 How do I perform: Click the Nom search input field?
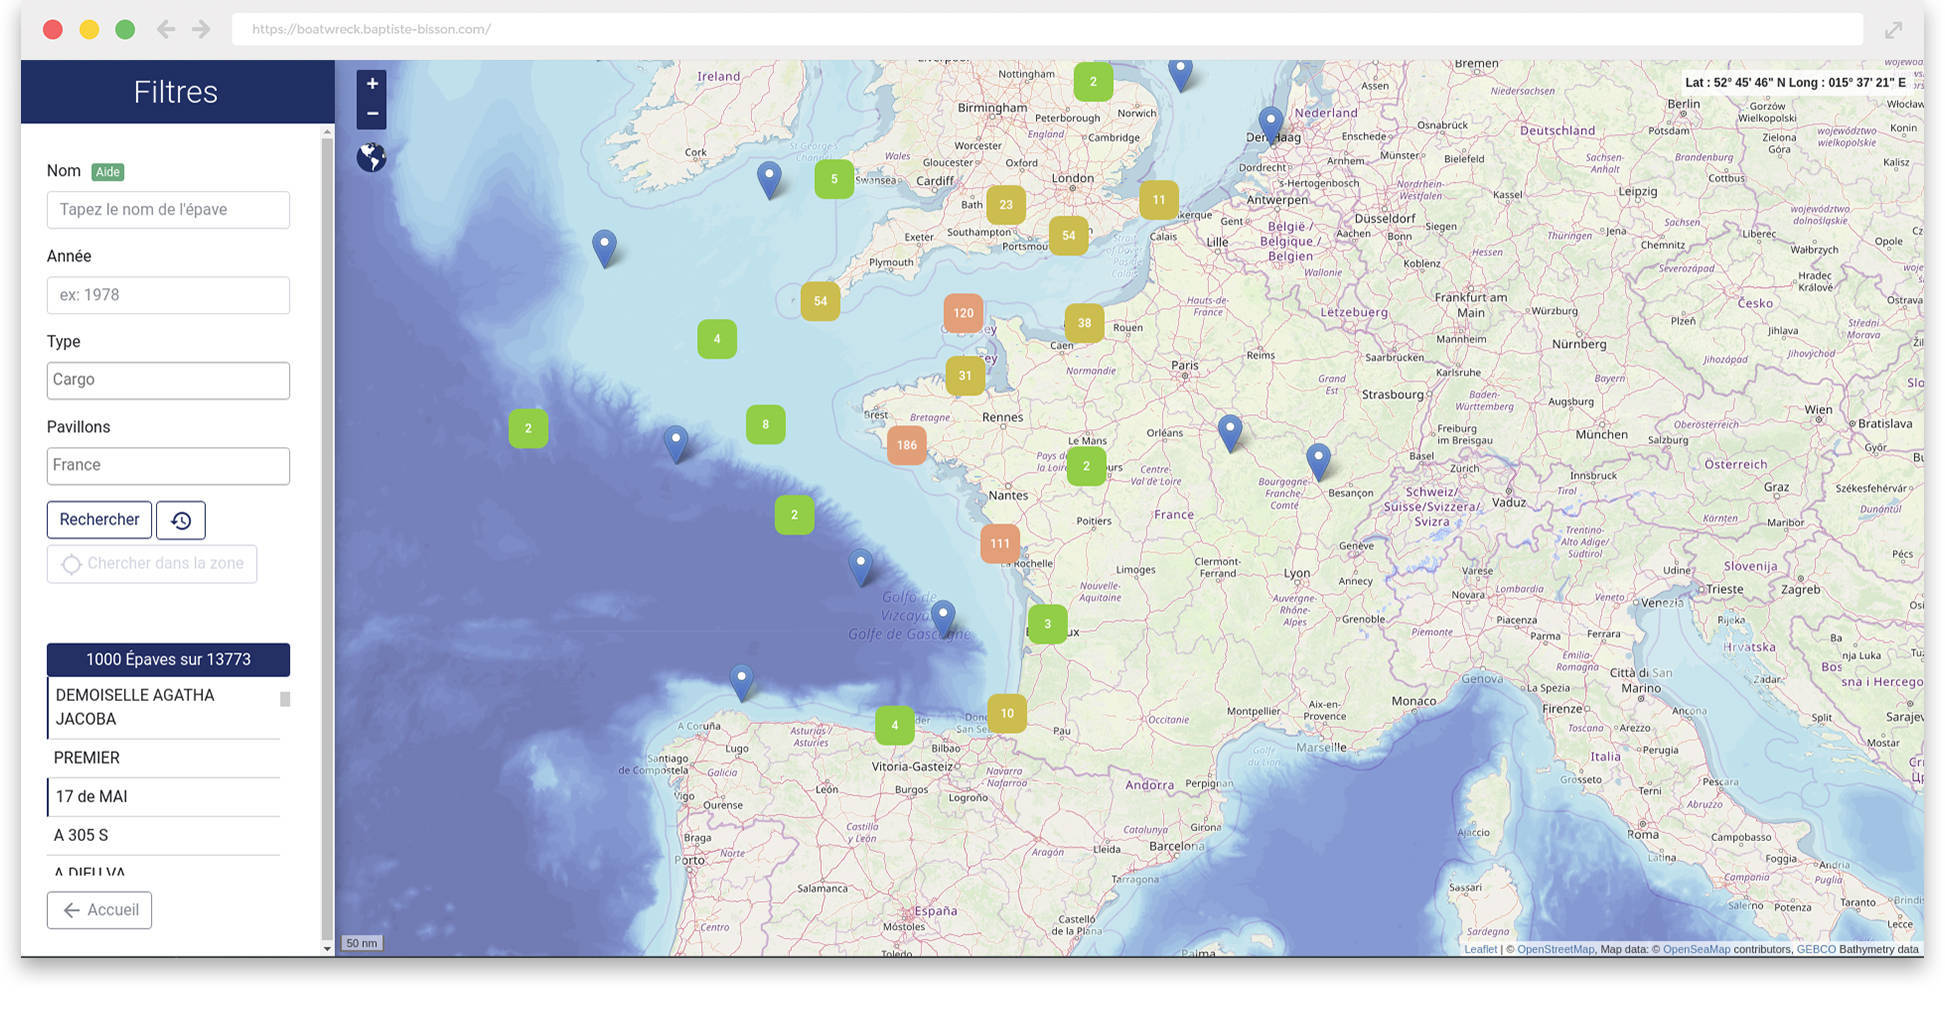click(167, 209)
